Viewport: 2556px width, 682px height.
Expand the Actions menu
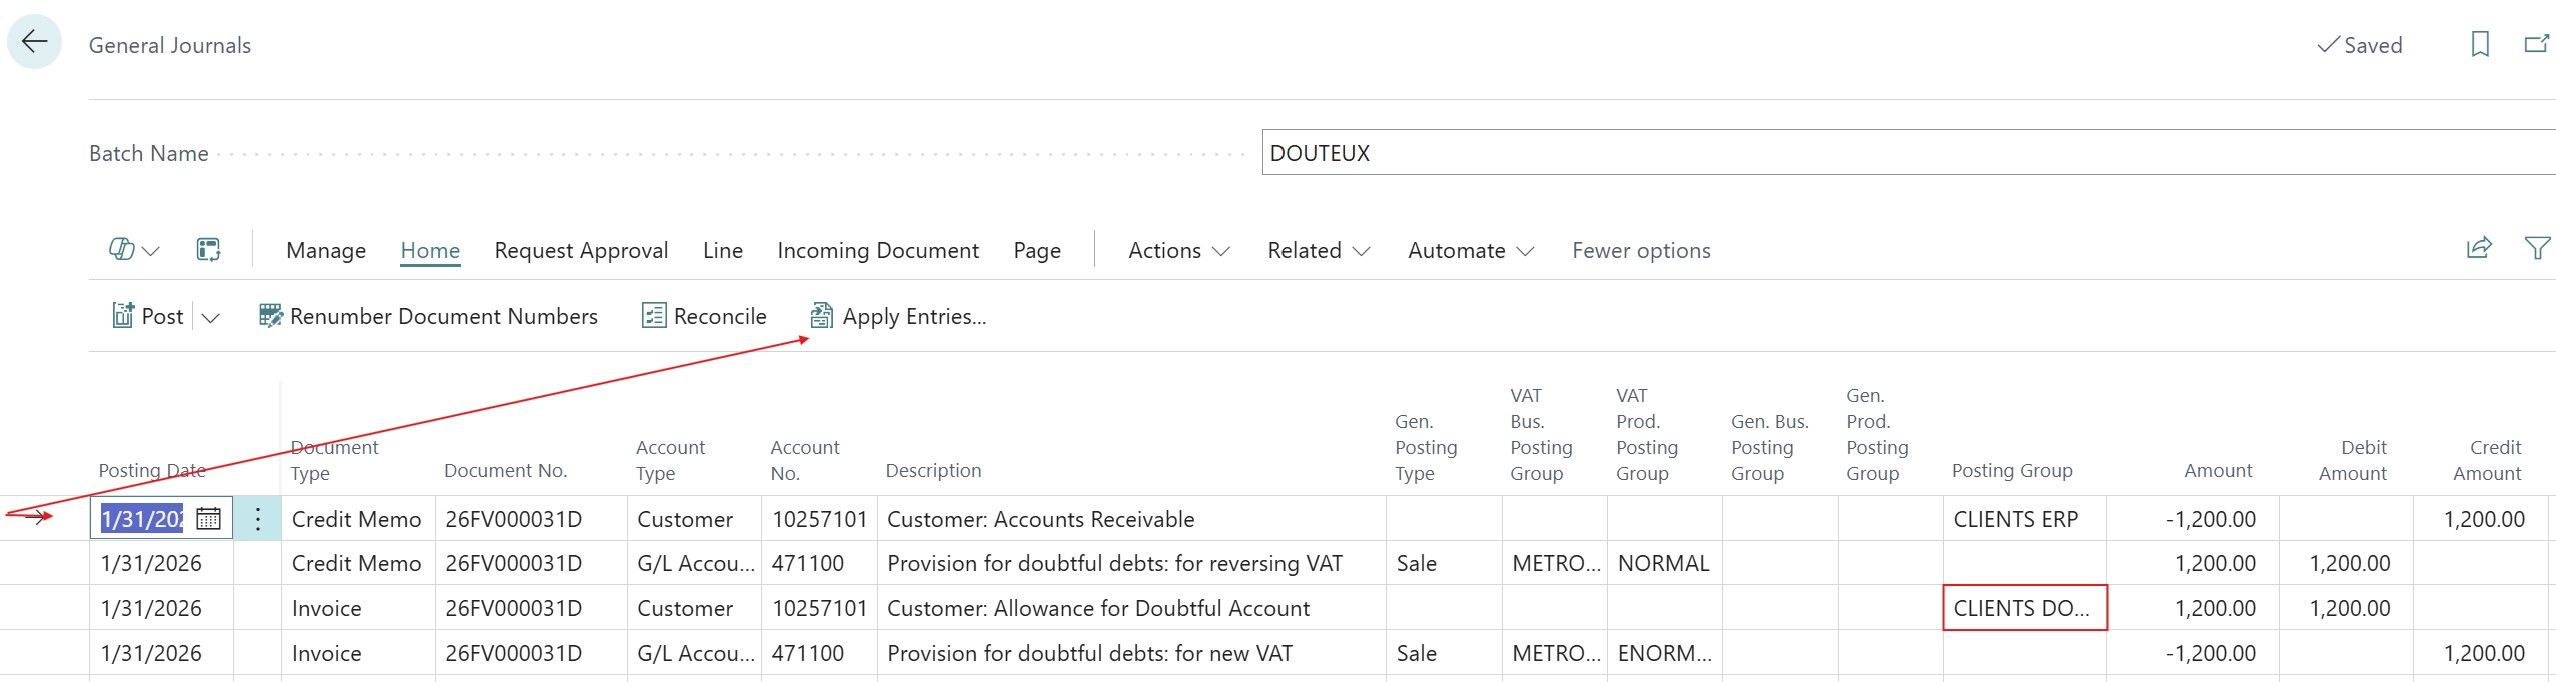[1178, 251]
